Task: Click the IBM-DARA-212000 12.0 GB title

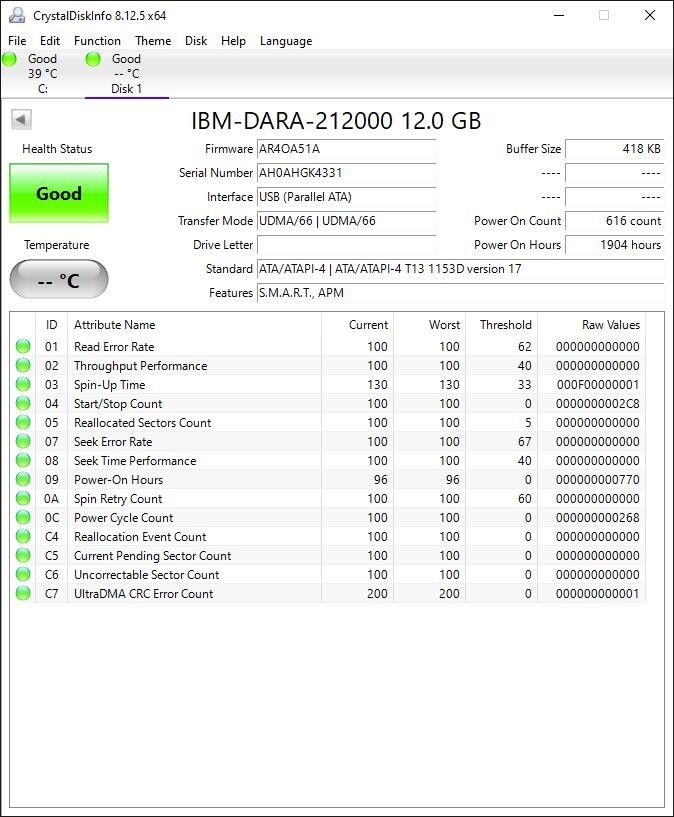Action: click(336, 121)
